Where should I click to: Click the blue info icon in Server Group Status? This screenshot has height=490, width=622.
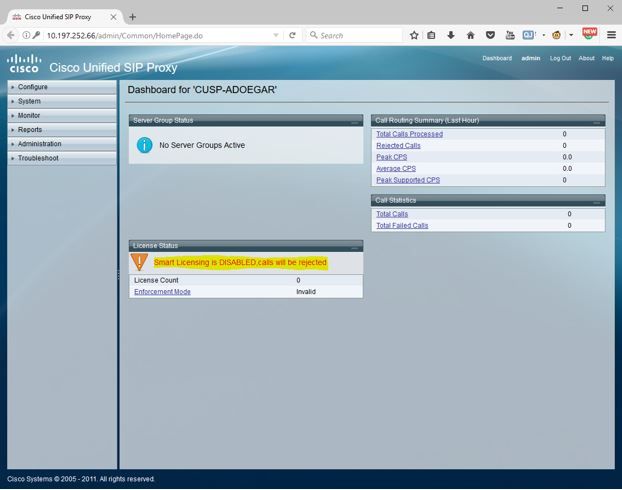(144, 145)
